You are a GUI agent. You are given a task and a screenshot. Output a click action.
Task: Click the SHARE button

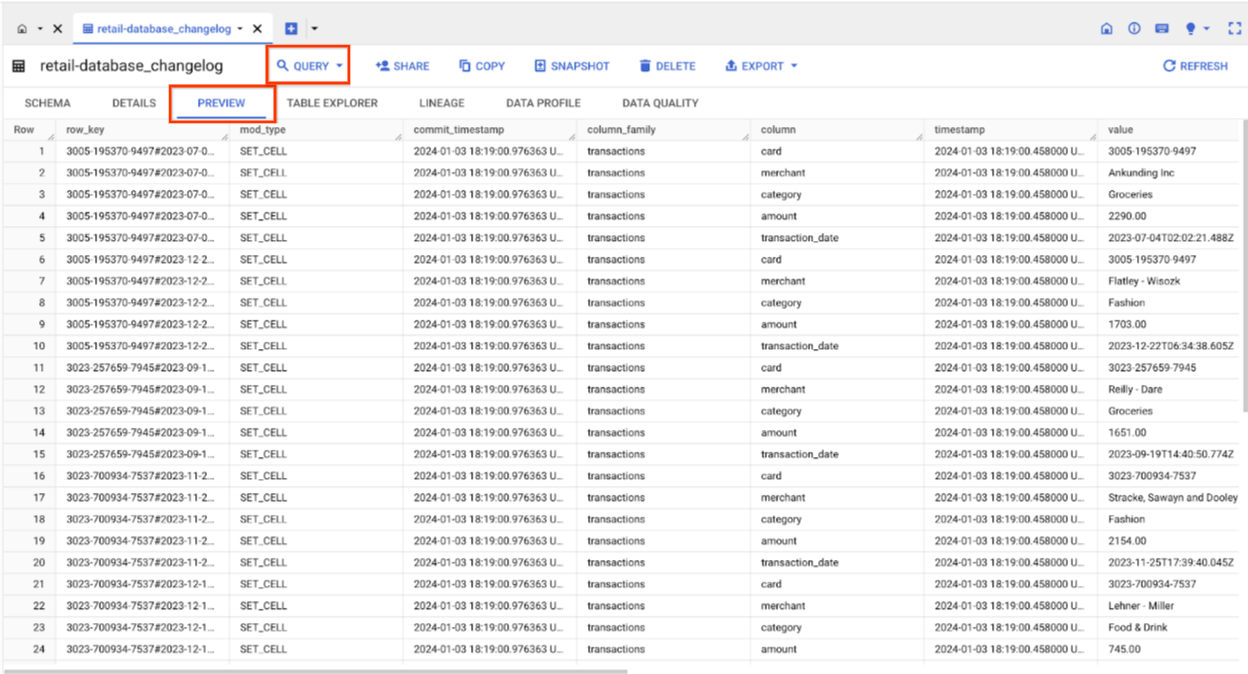click(x=402, y=66)
